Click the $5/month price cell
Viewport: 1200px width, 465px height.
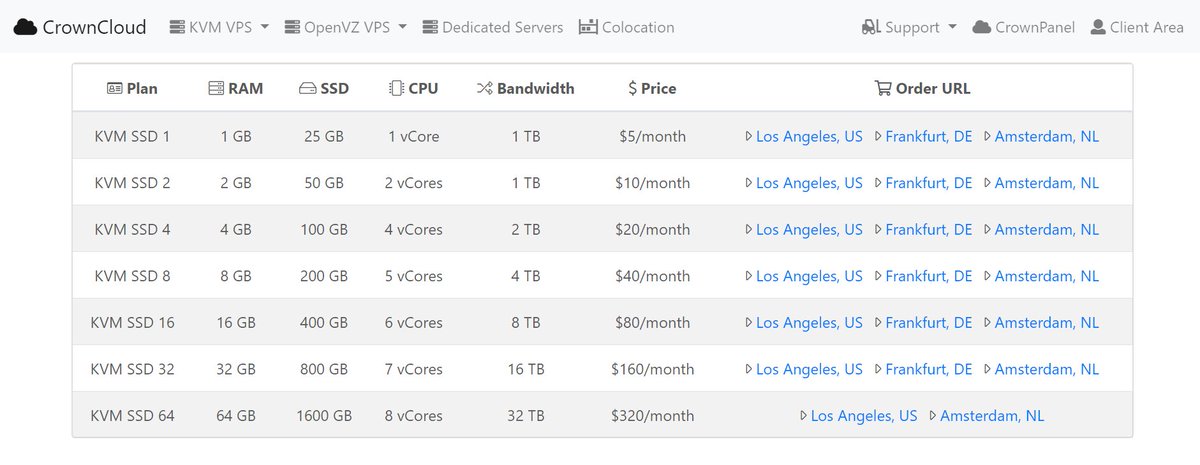click(x=652, y=136)
